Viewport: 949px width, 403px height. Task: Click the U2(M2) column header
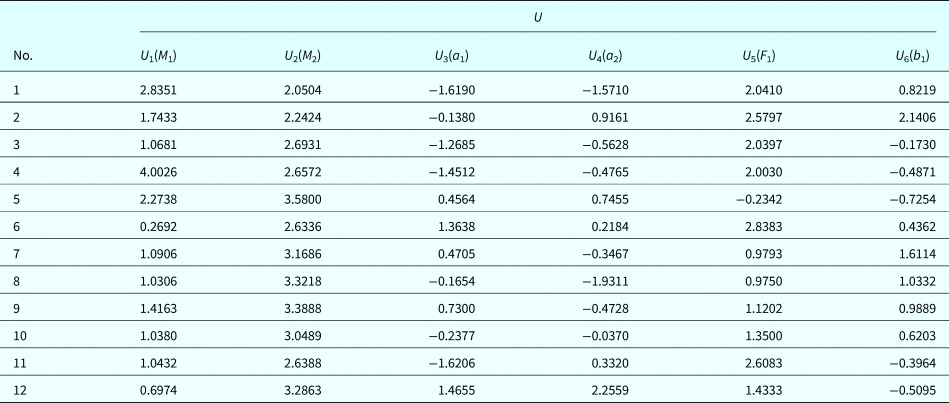click(302, 56)
